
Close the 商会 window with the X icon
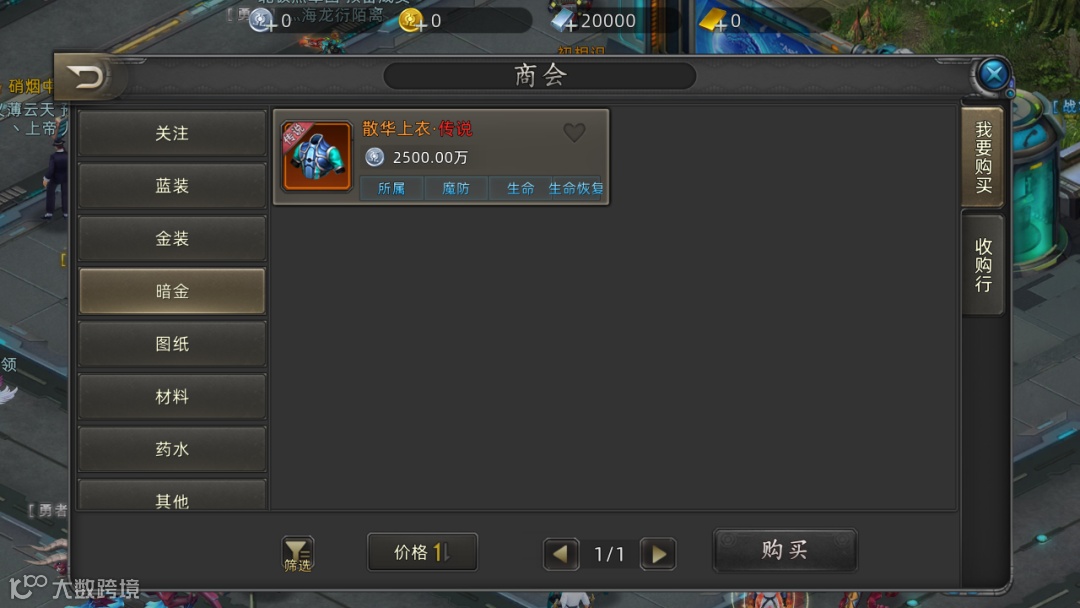[x=993, y=74]
